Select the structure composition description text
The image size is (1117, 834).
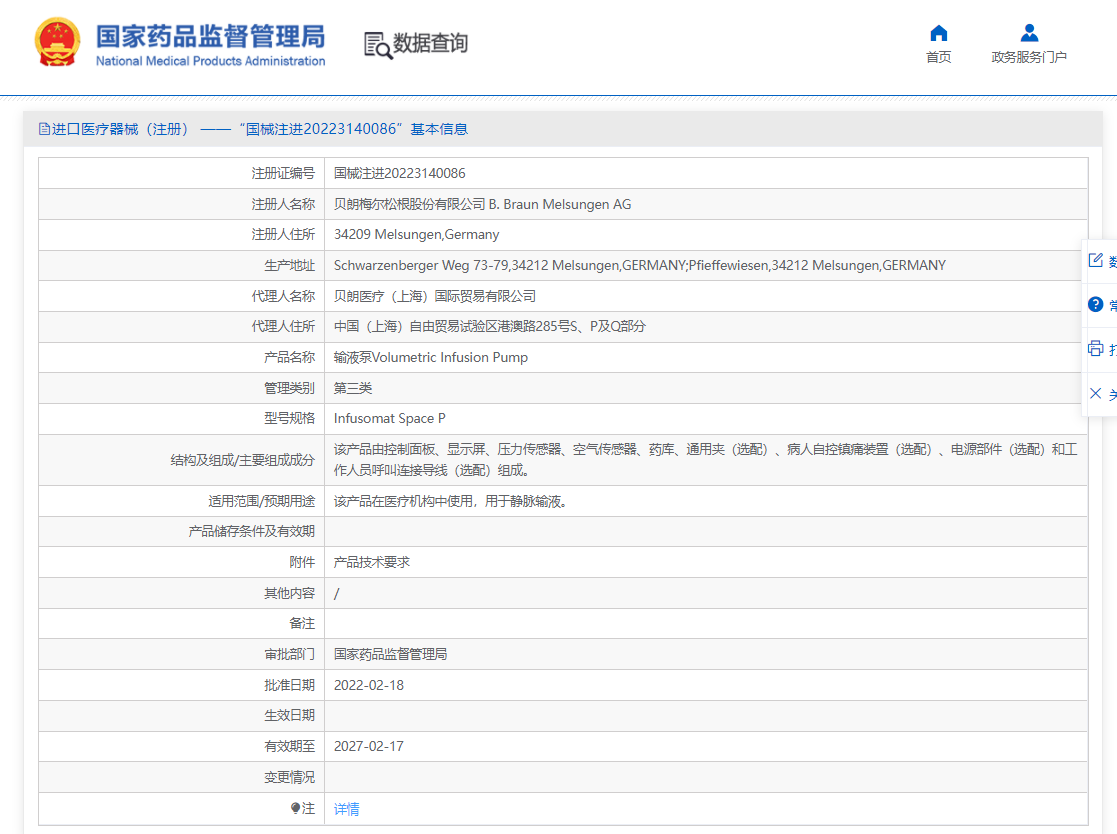[705, 460]
